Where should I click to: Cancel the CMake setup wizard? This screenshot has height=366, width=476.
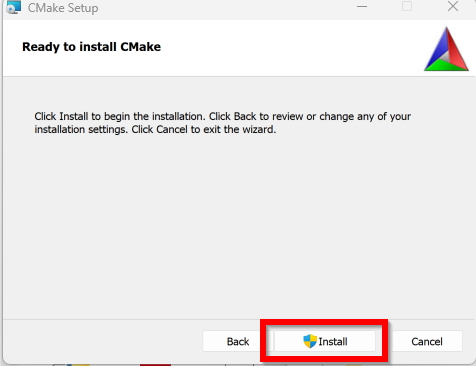(427, 341)
